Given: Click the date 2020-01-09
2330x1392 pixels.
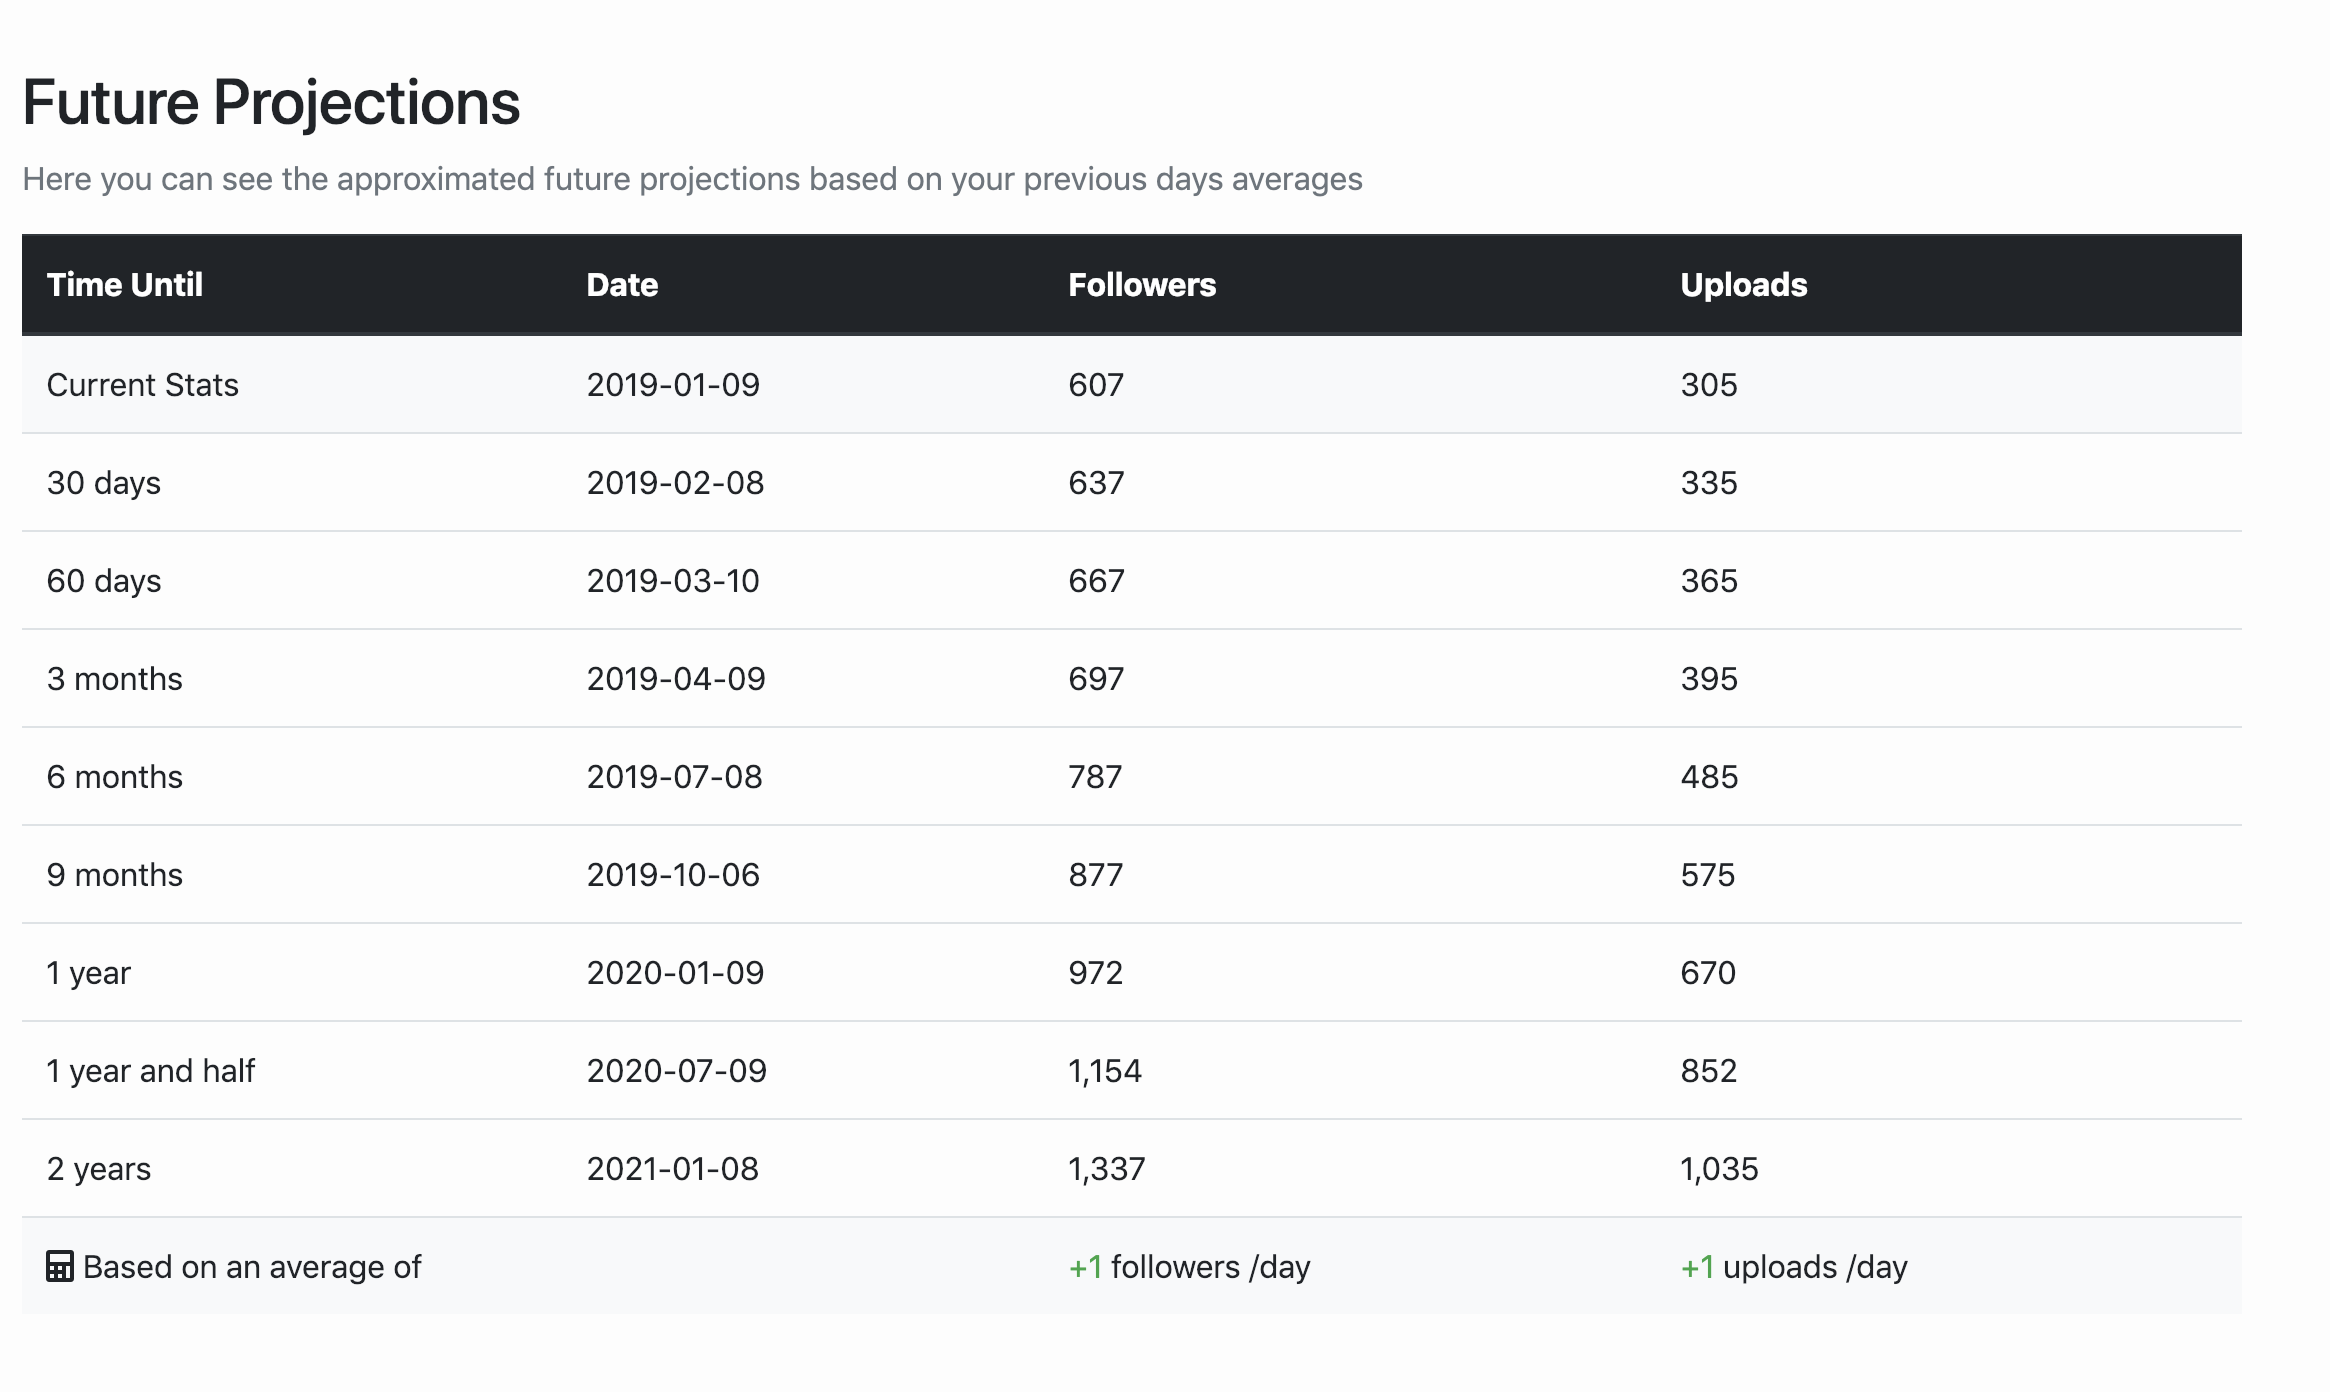Looking at the screenshot, I should click(675, 973).
